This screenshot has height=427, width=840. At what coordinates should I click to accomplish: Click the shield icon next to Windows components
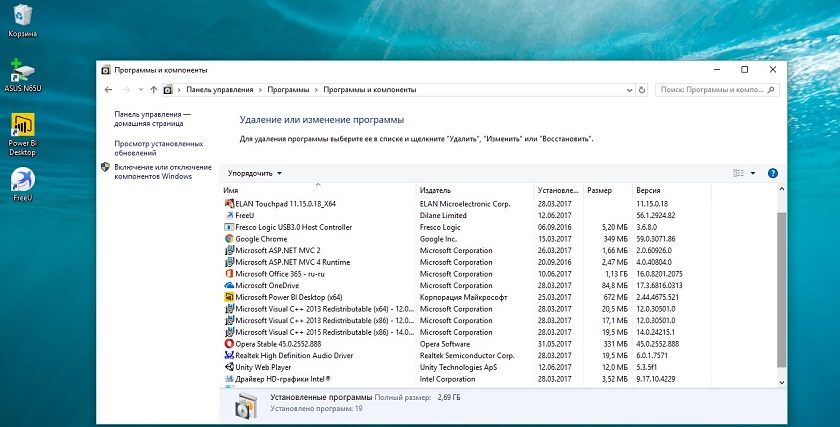(105, 167)
